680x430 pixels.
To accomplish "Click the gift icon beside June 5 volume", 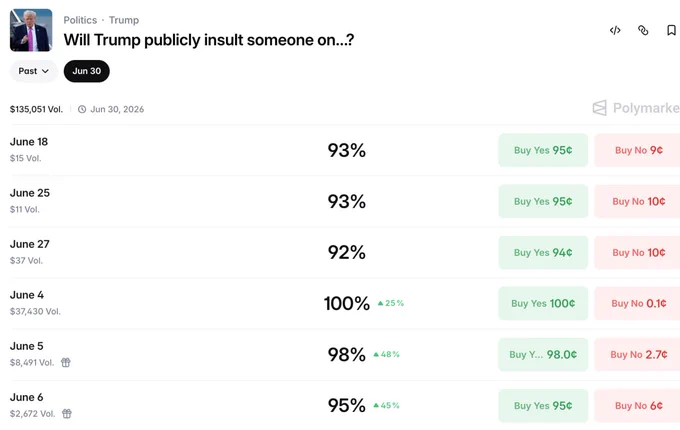I will click(65, 362).
